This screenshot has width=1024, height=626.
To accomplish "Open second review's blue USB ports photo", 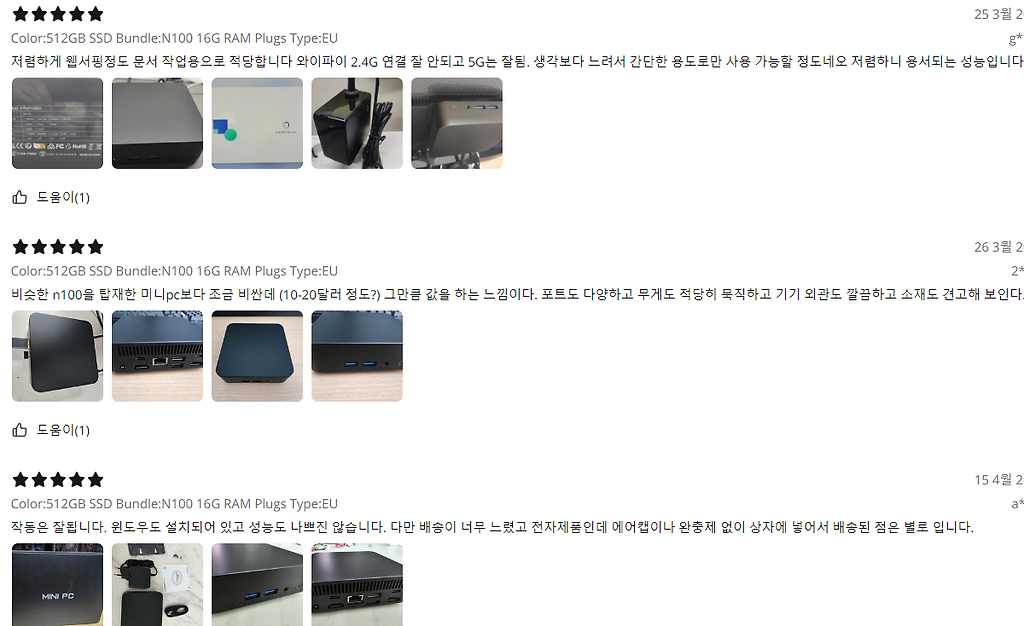I will pyautogui.click(x=357, y=356).
